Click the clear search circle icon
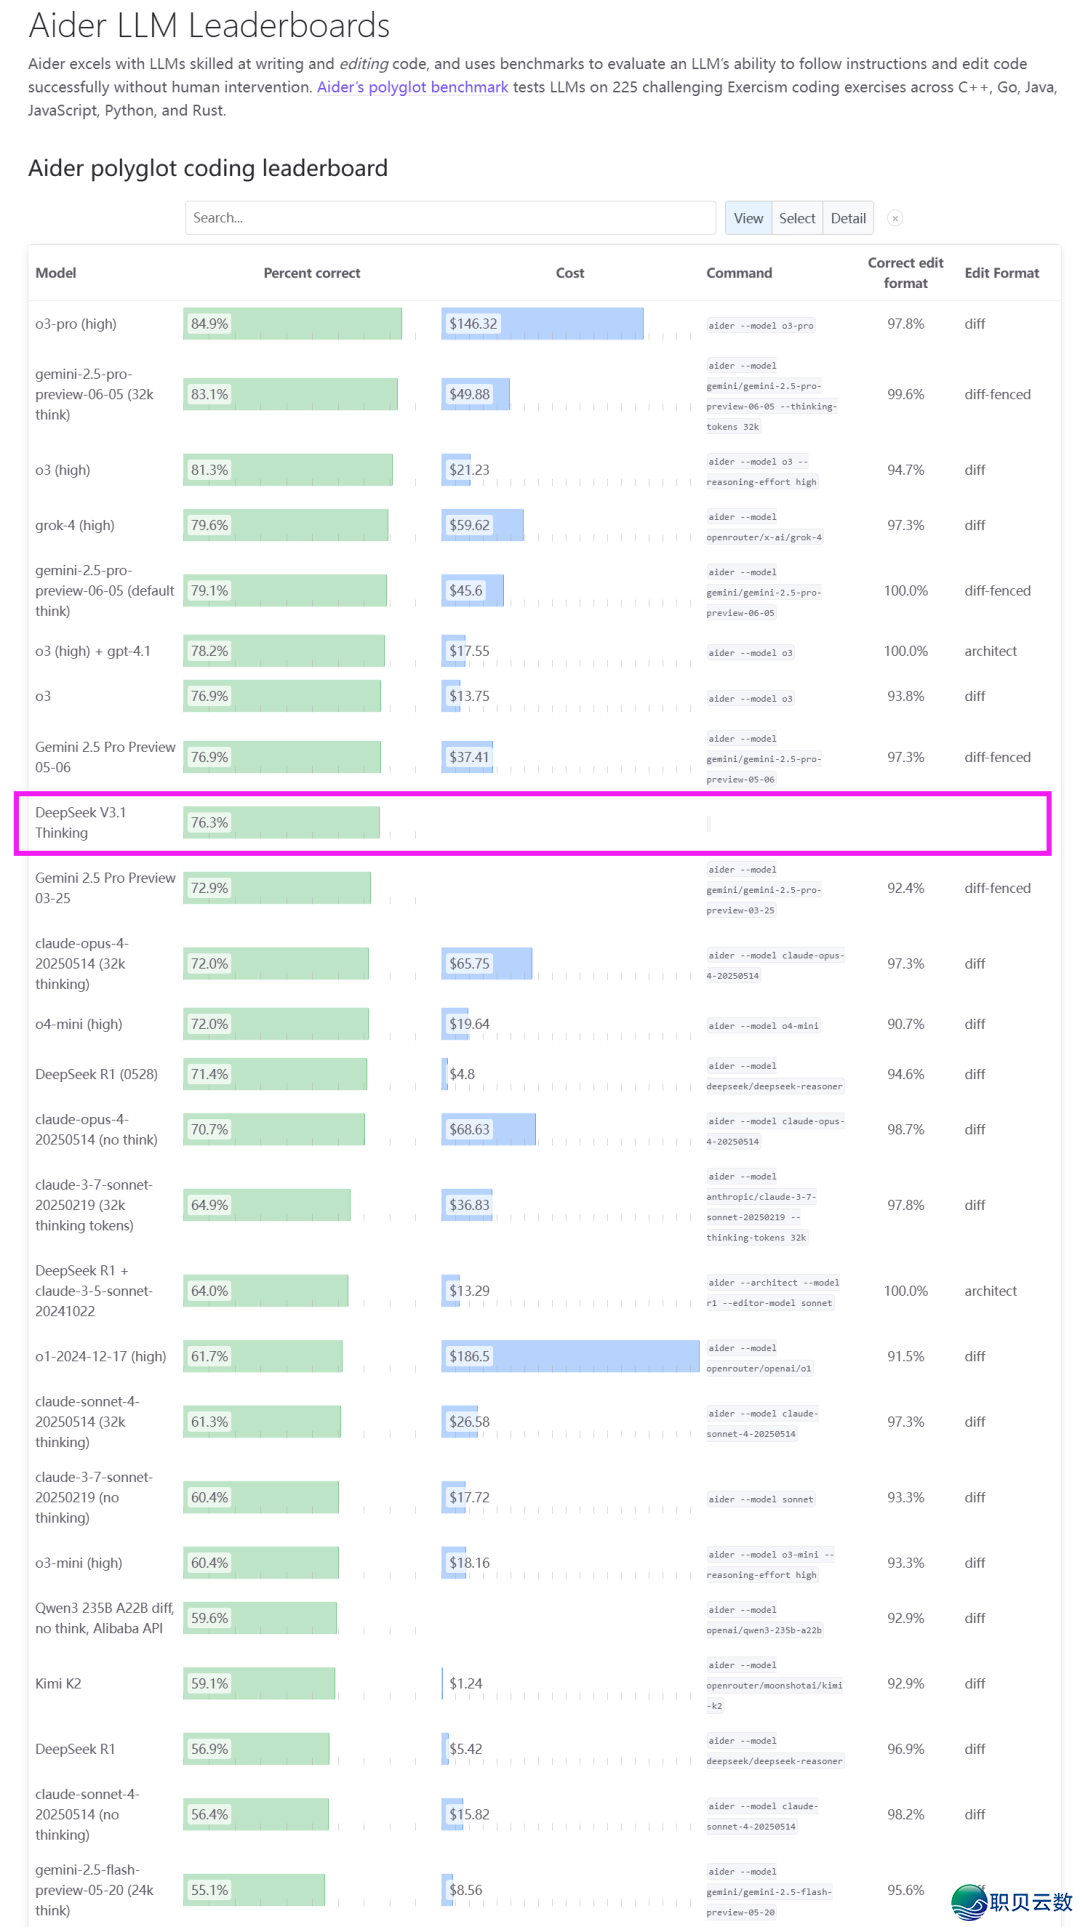 point(896,218)
